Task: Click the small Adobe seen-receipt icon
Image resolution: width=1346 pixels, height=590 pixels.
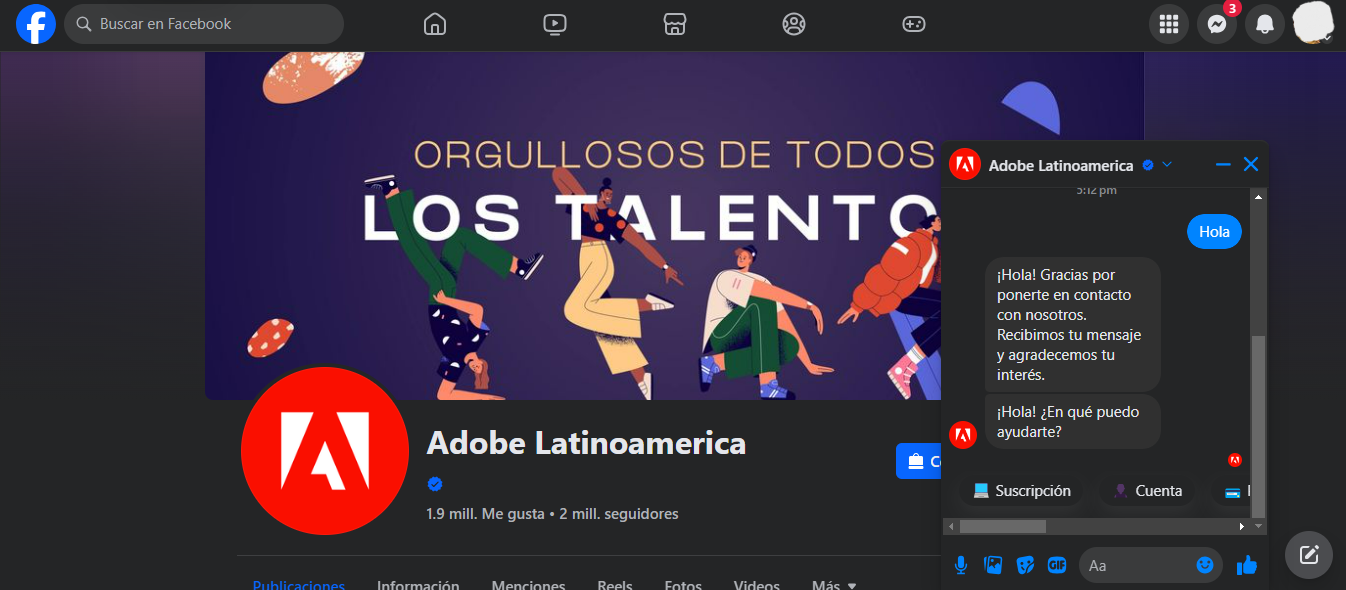Action: [1235, 460]
